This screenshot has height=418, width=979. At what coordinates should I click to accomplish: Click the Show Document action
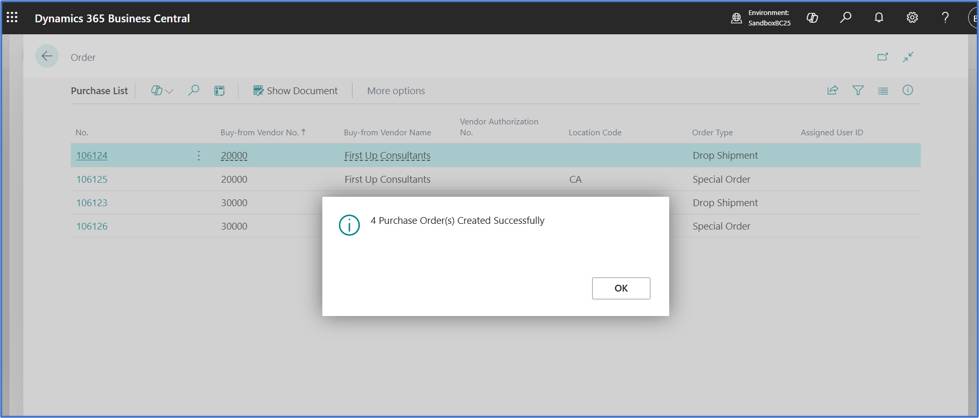coord(295,91)
